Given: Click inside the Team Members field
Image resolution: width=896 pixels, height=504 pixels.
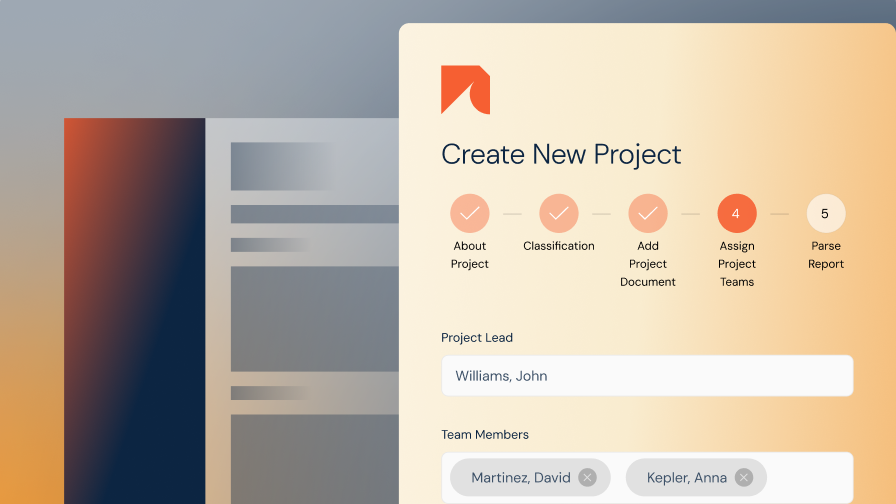Looking at the screenshot, I should coord(647,478).
